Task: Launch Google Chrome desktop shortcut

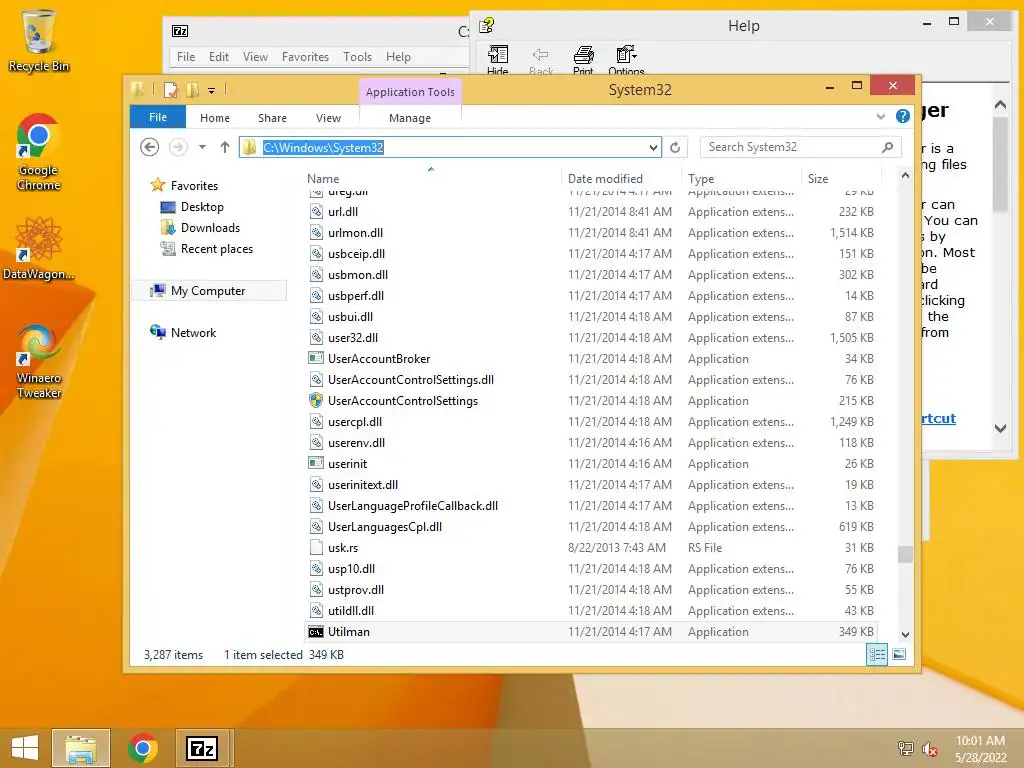Action: 39,152
